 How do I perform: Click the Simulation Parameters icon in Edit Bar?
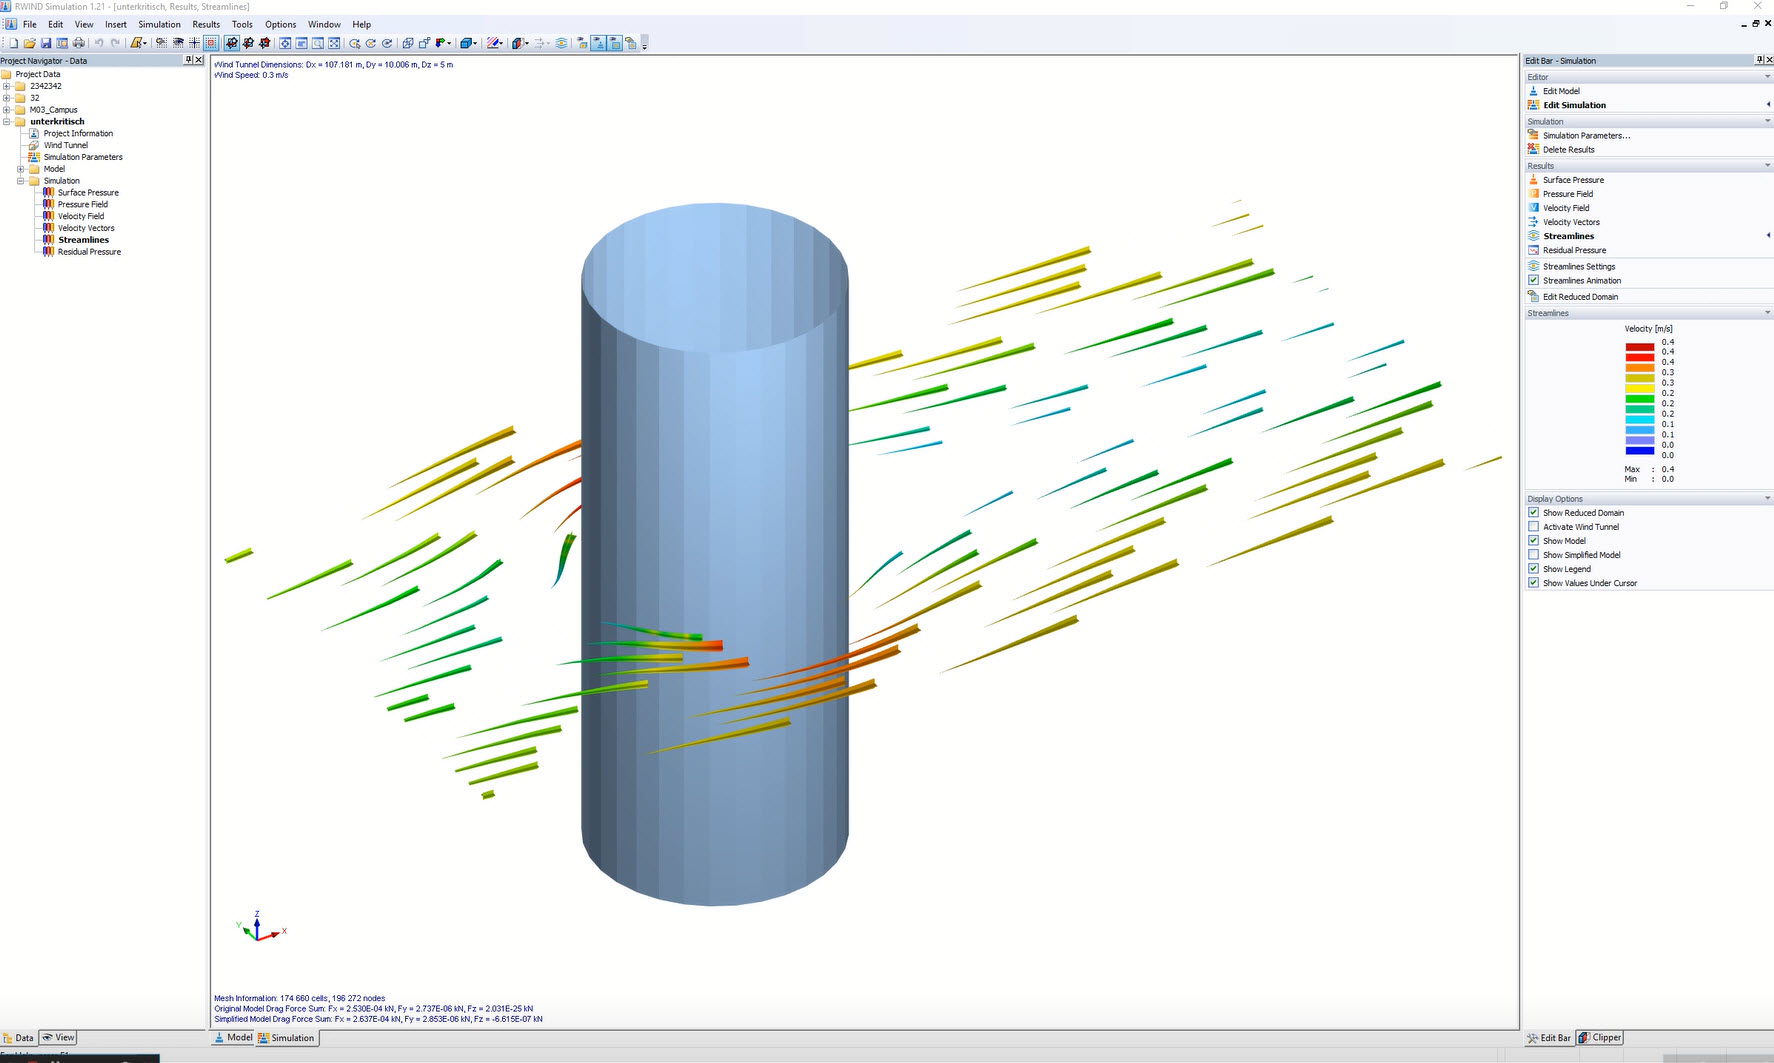(1533, 135)
